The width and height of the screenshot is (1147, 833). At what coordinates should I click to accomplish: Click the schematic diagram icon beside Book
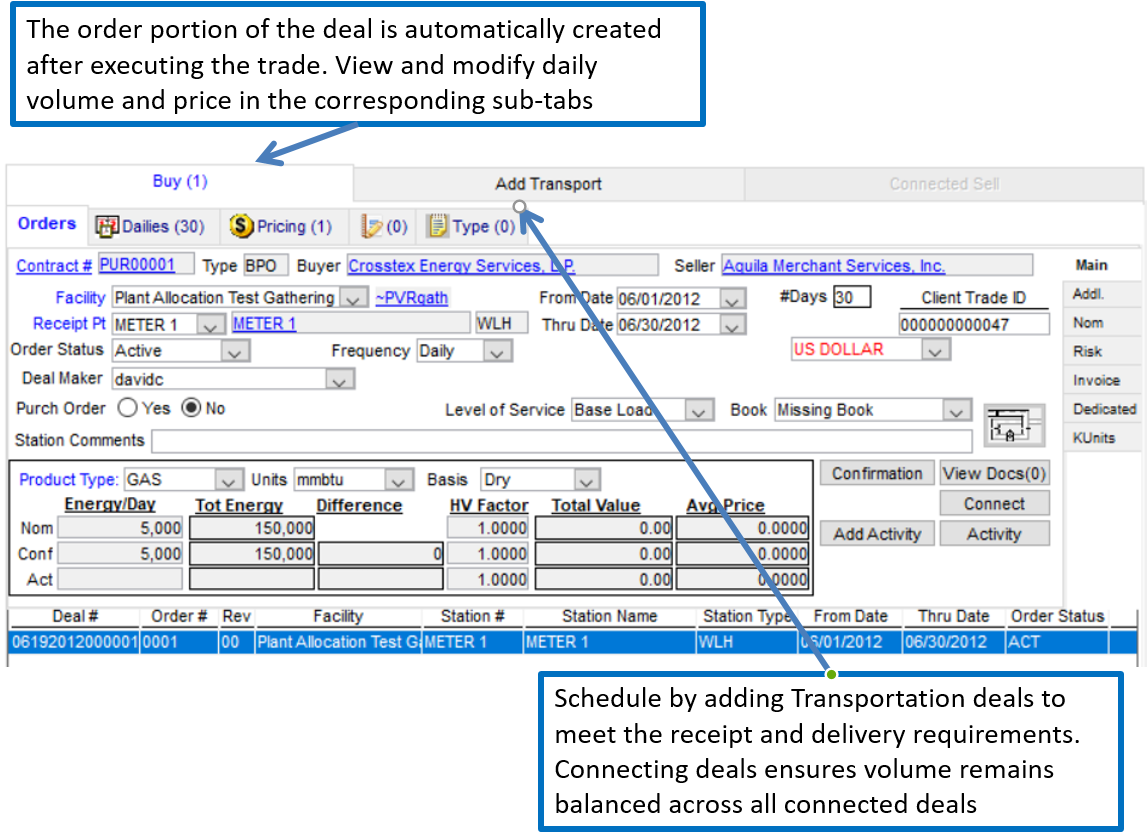point(1014,425)
